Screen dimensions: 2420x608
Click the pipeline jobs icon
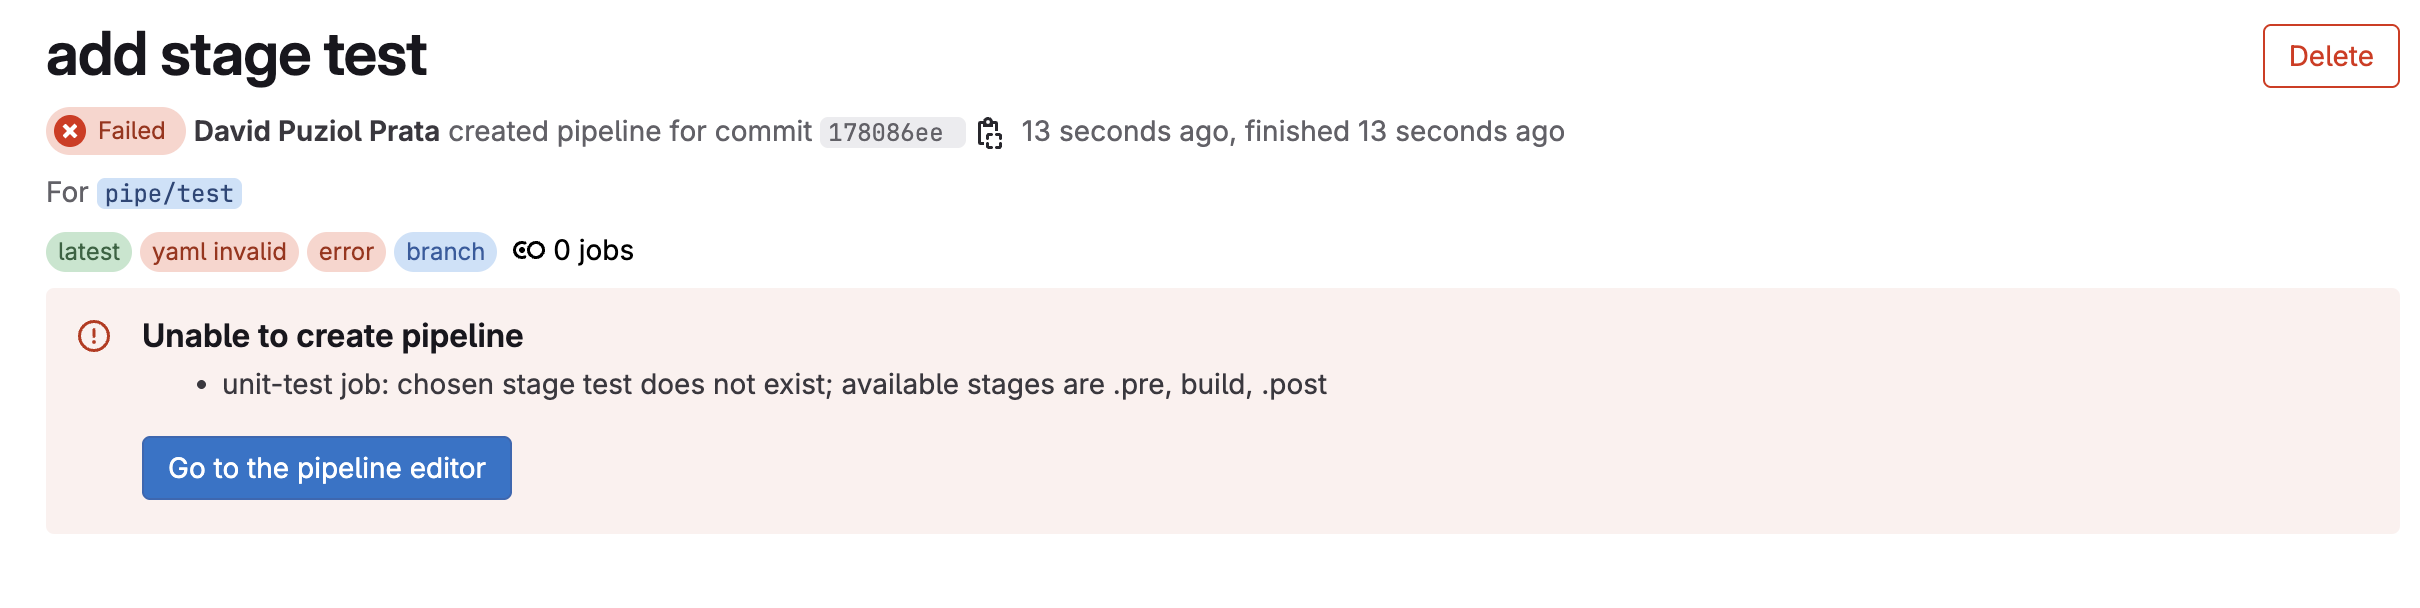(x=528, y=250)
